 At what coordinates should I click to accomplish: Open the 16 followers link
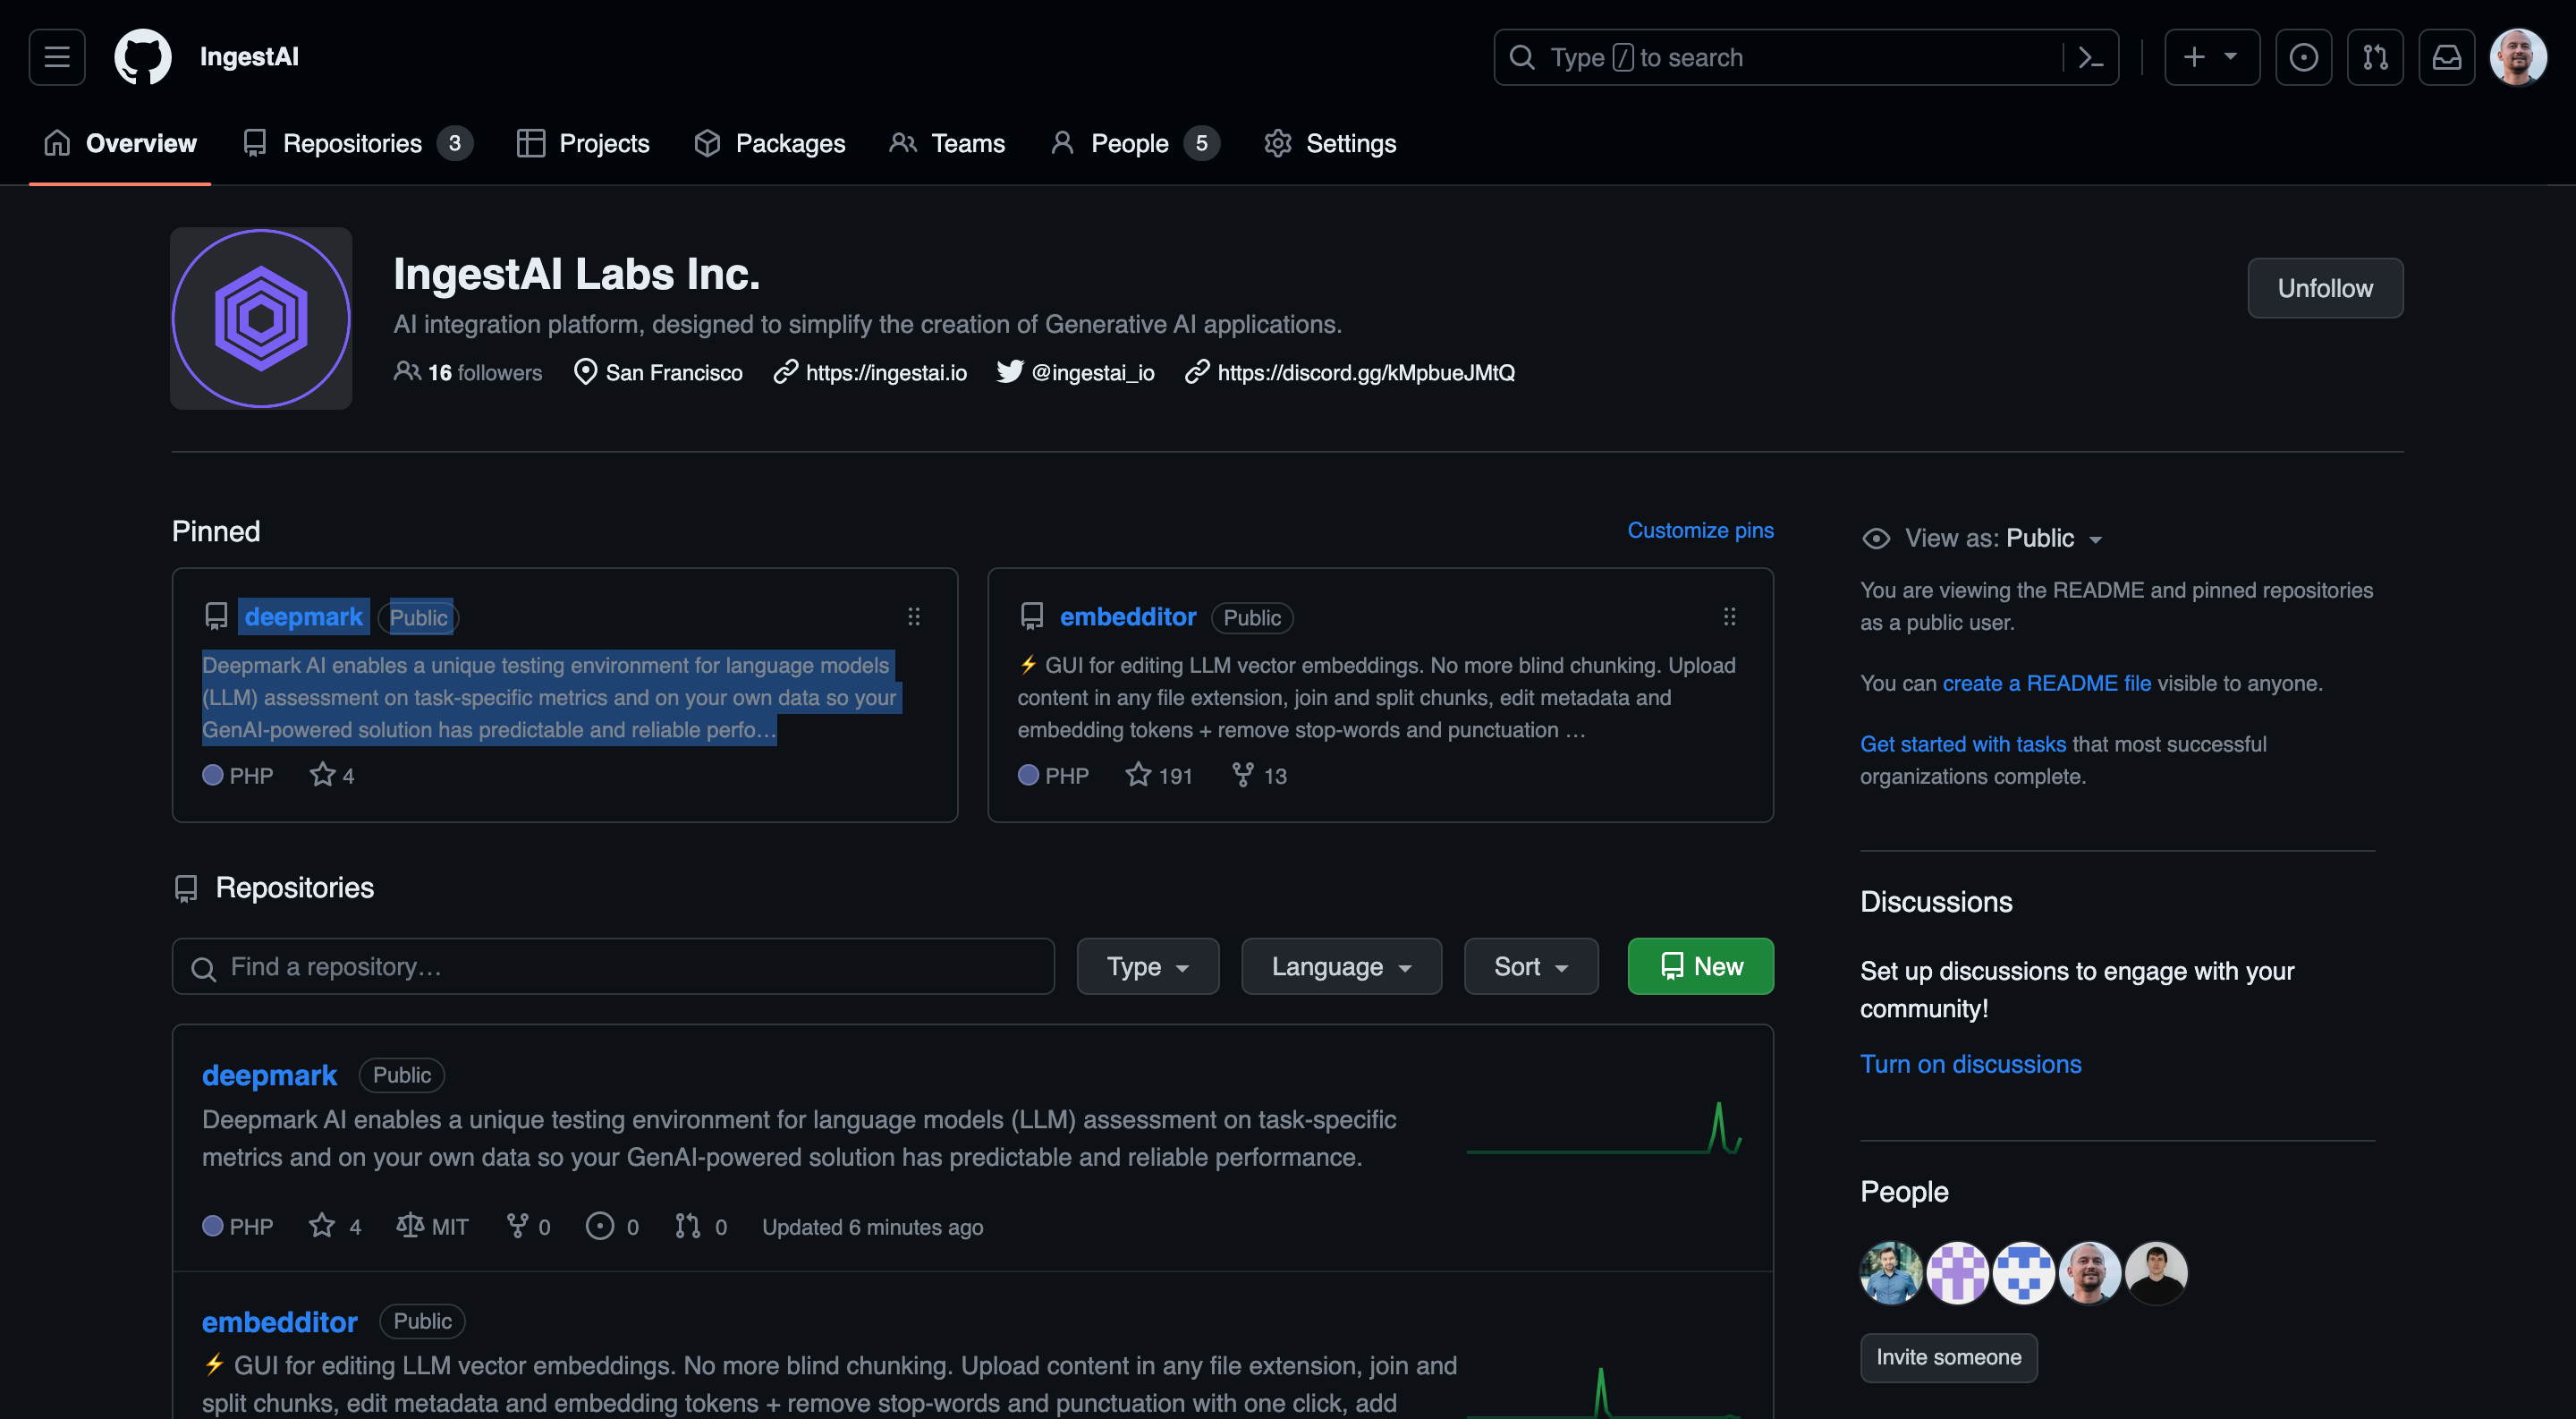pos(468,372)
